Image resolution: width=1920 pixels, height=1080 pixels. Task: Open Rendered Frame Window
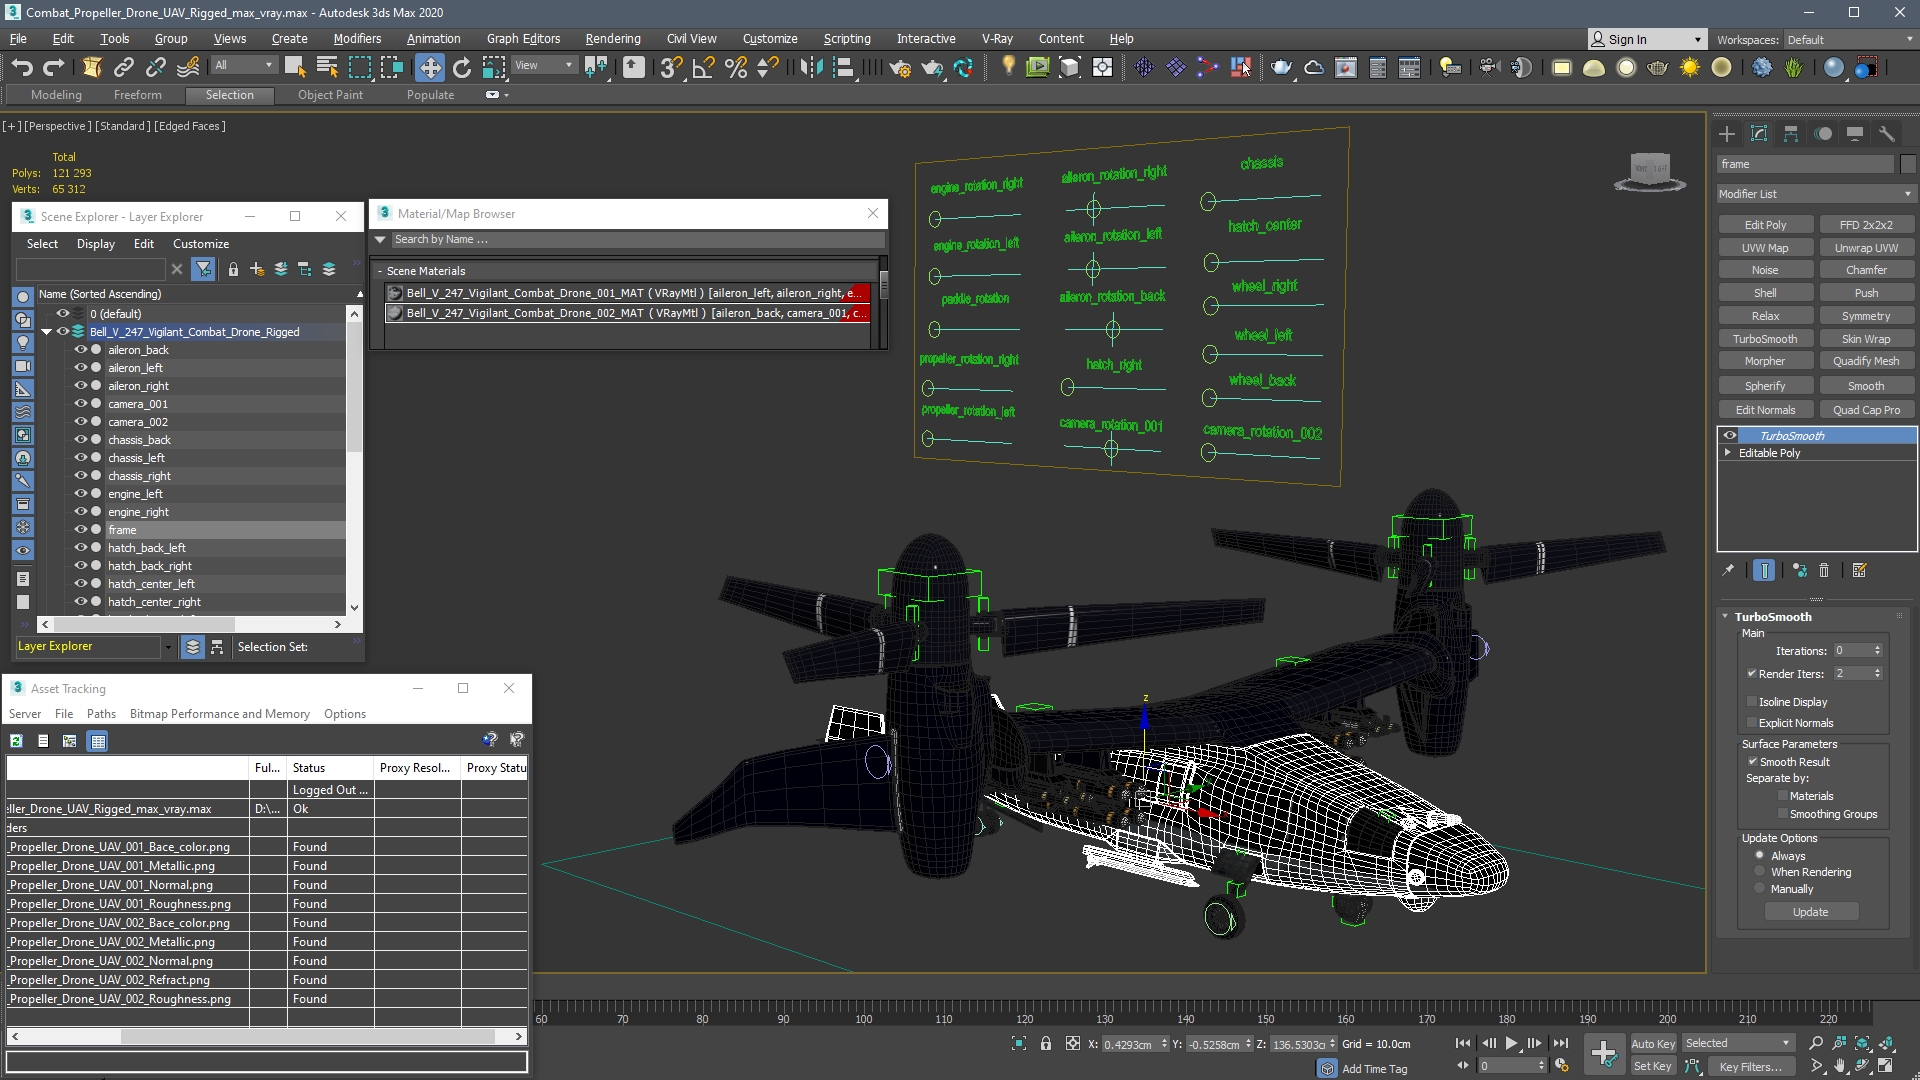click(1346, 68)
